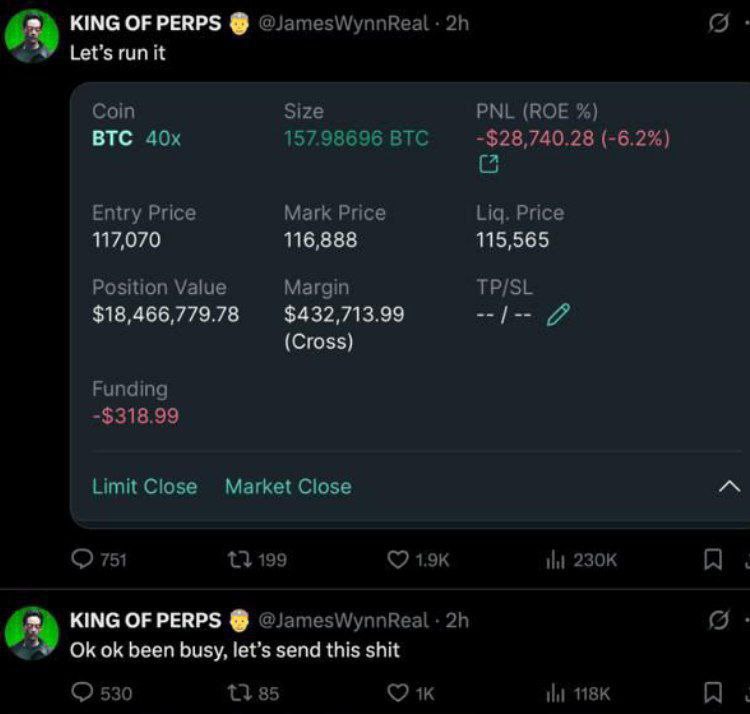The image size is (750, 714).
Task: Open @JamesWynnReal handle on second tweet
Action: 343,620
